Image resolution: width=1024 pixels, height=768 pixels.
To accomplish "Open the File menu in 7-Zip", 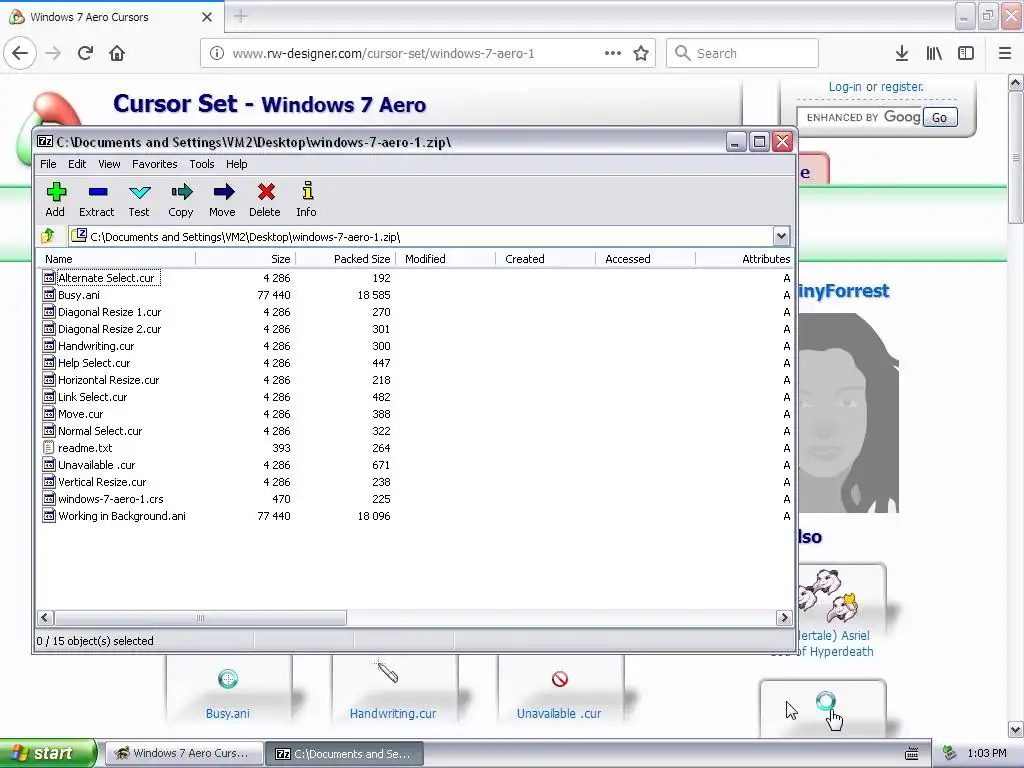I will coord(48,164).
